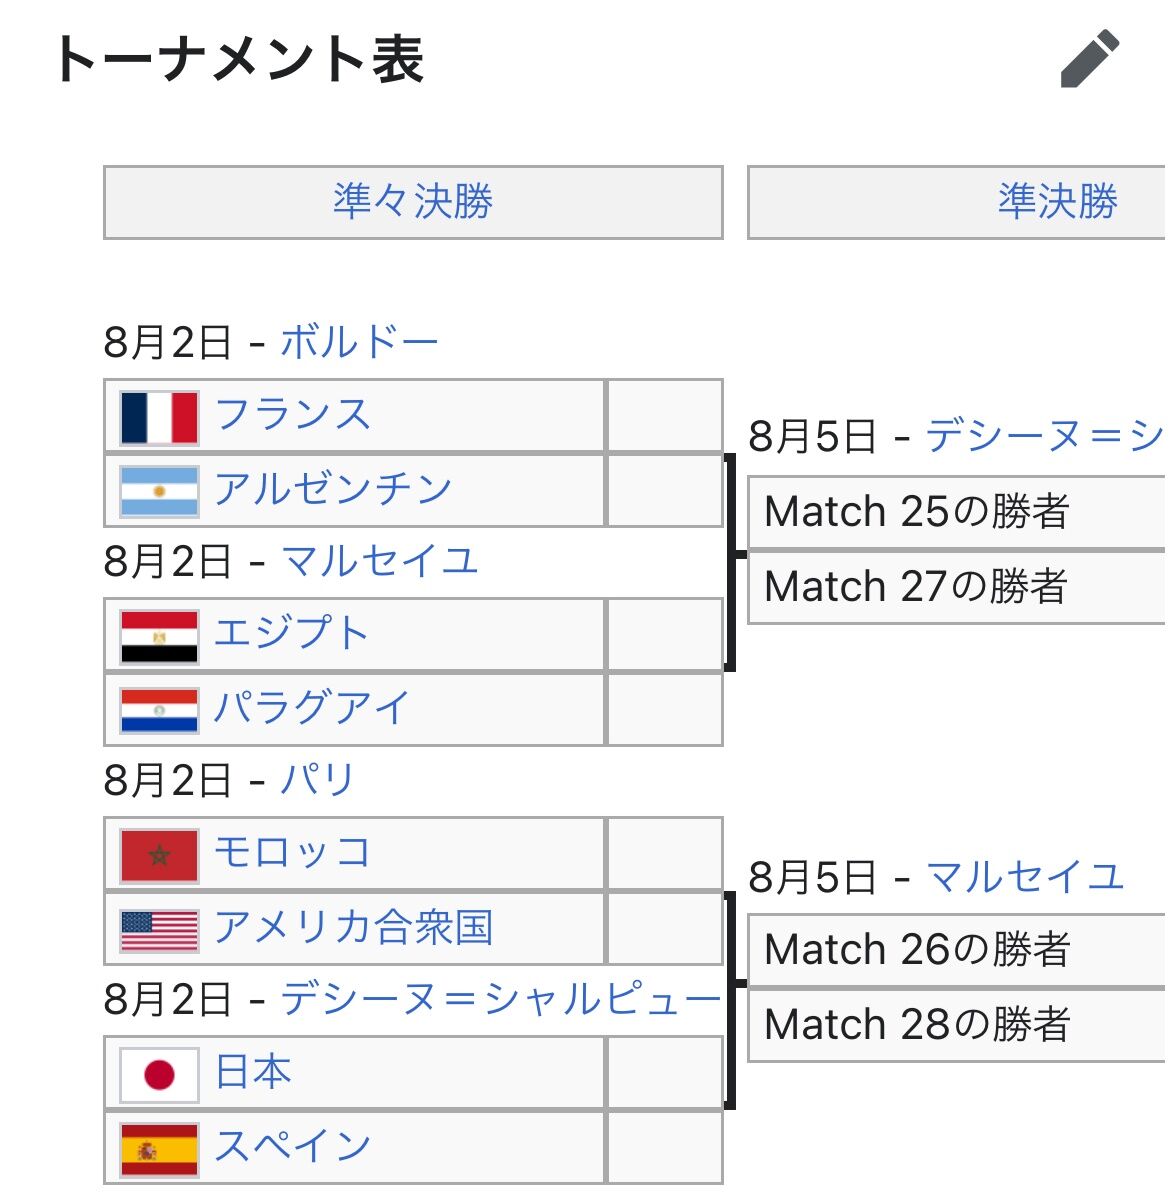The width and height of the screenshot is (1170, 1200).
Task: Click the France flag icon
Action: pos(159,417)
